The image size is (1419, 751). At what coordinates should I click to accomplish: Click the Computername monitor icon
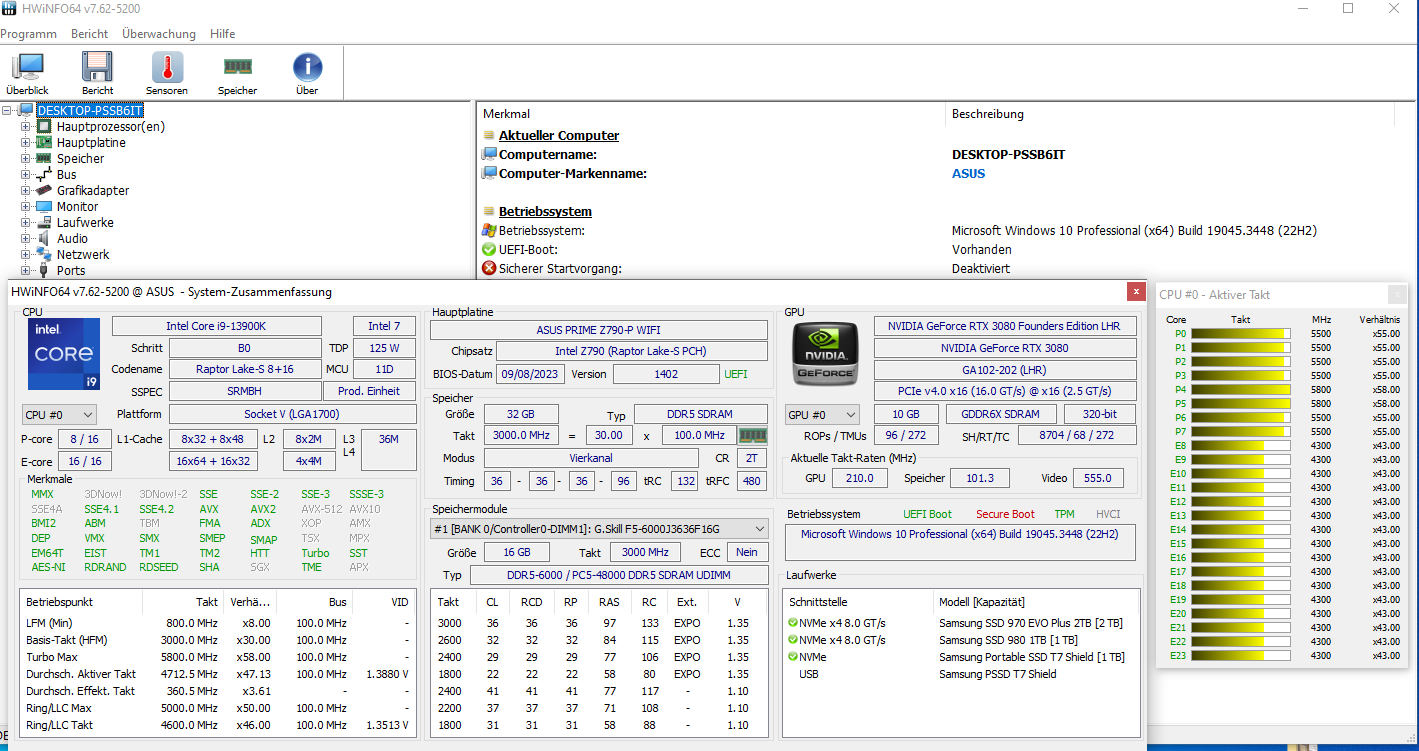[x=489, y=155]
